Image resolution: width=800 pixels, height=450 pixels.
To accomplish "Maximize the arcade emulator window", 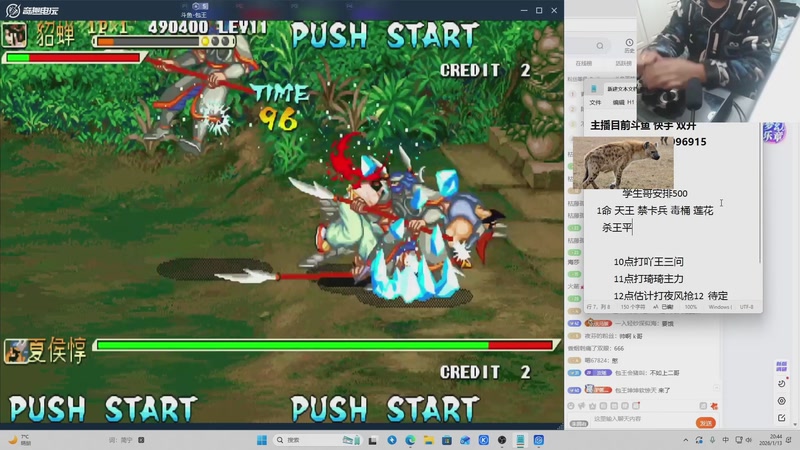I will click(x=539, y=10).
